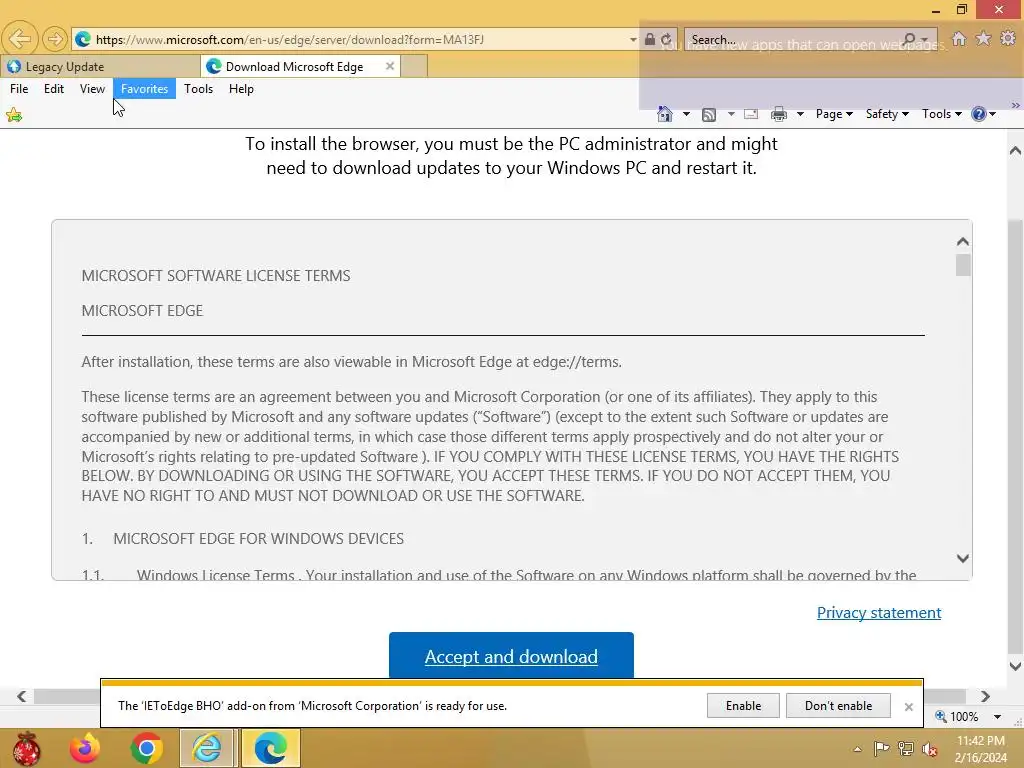Click page scrollbar down arrow
1024x768 pixels.
pyautogui.click(x=1015, y=666)
